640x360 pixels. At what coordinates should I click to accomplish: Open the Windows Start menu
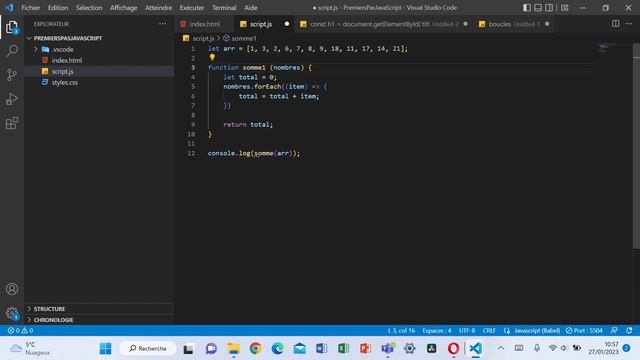(105, 349)
